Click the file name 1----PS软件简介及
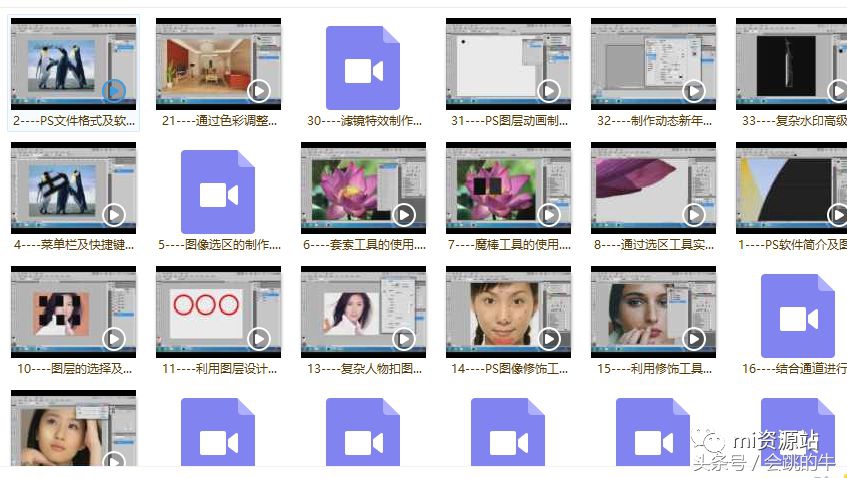The image size is (847, 478). [792, 245]
